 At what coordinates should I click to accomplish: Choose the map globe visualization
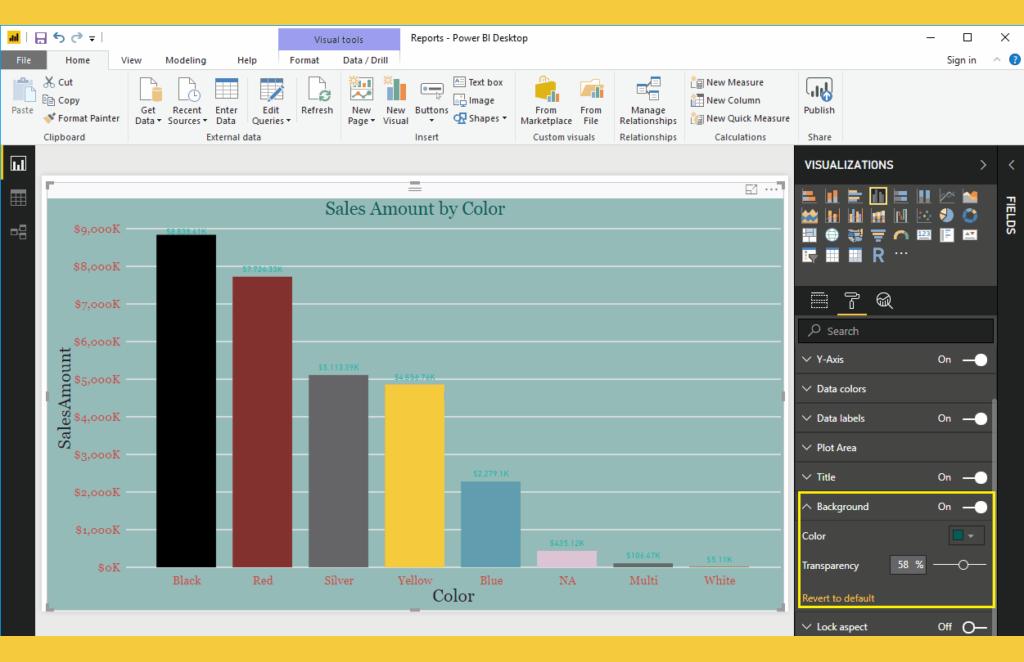point(832,235)
